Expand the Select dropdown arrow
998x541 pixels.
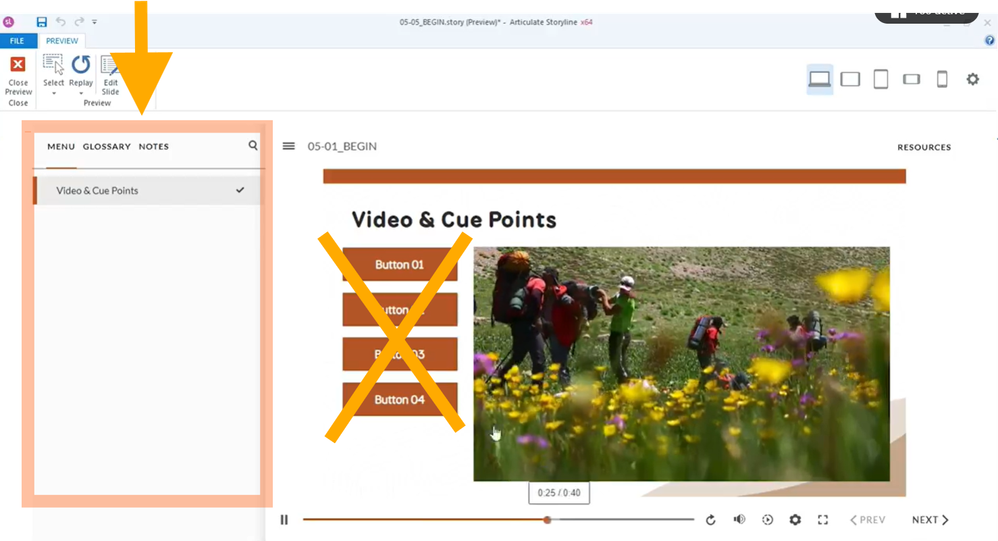pos(53,93)
